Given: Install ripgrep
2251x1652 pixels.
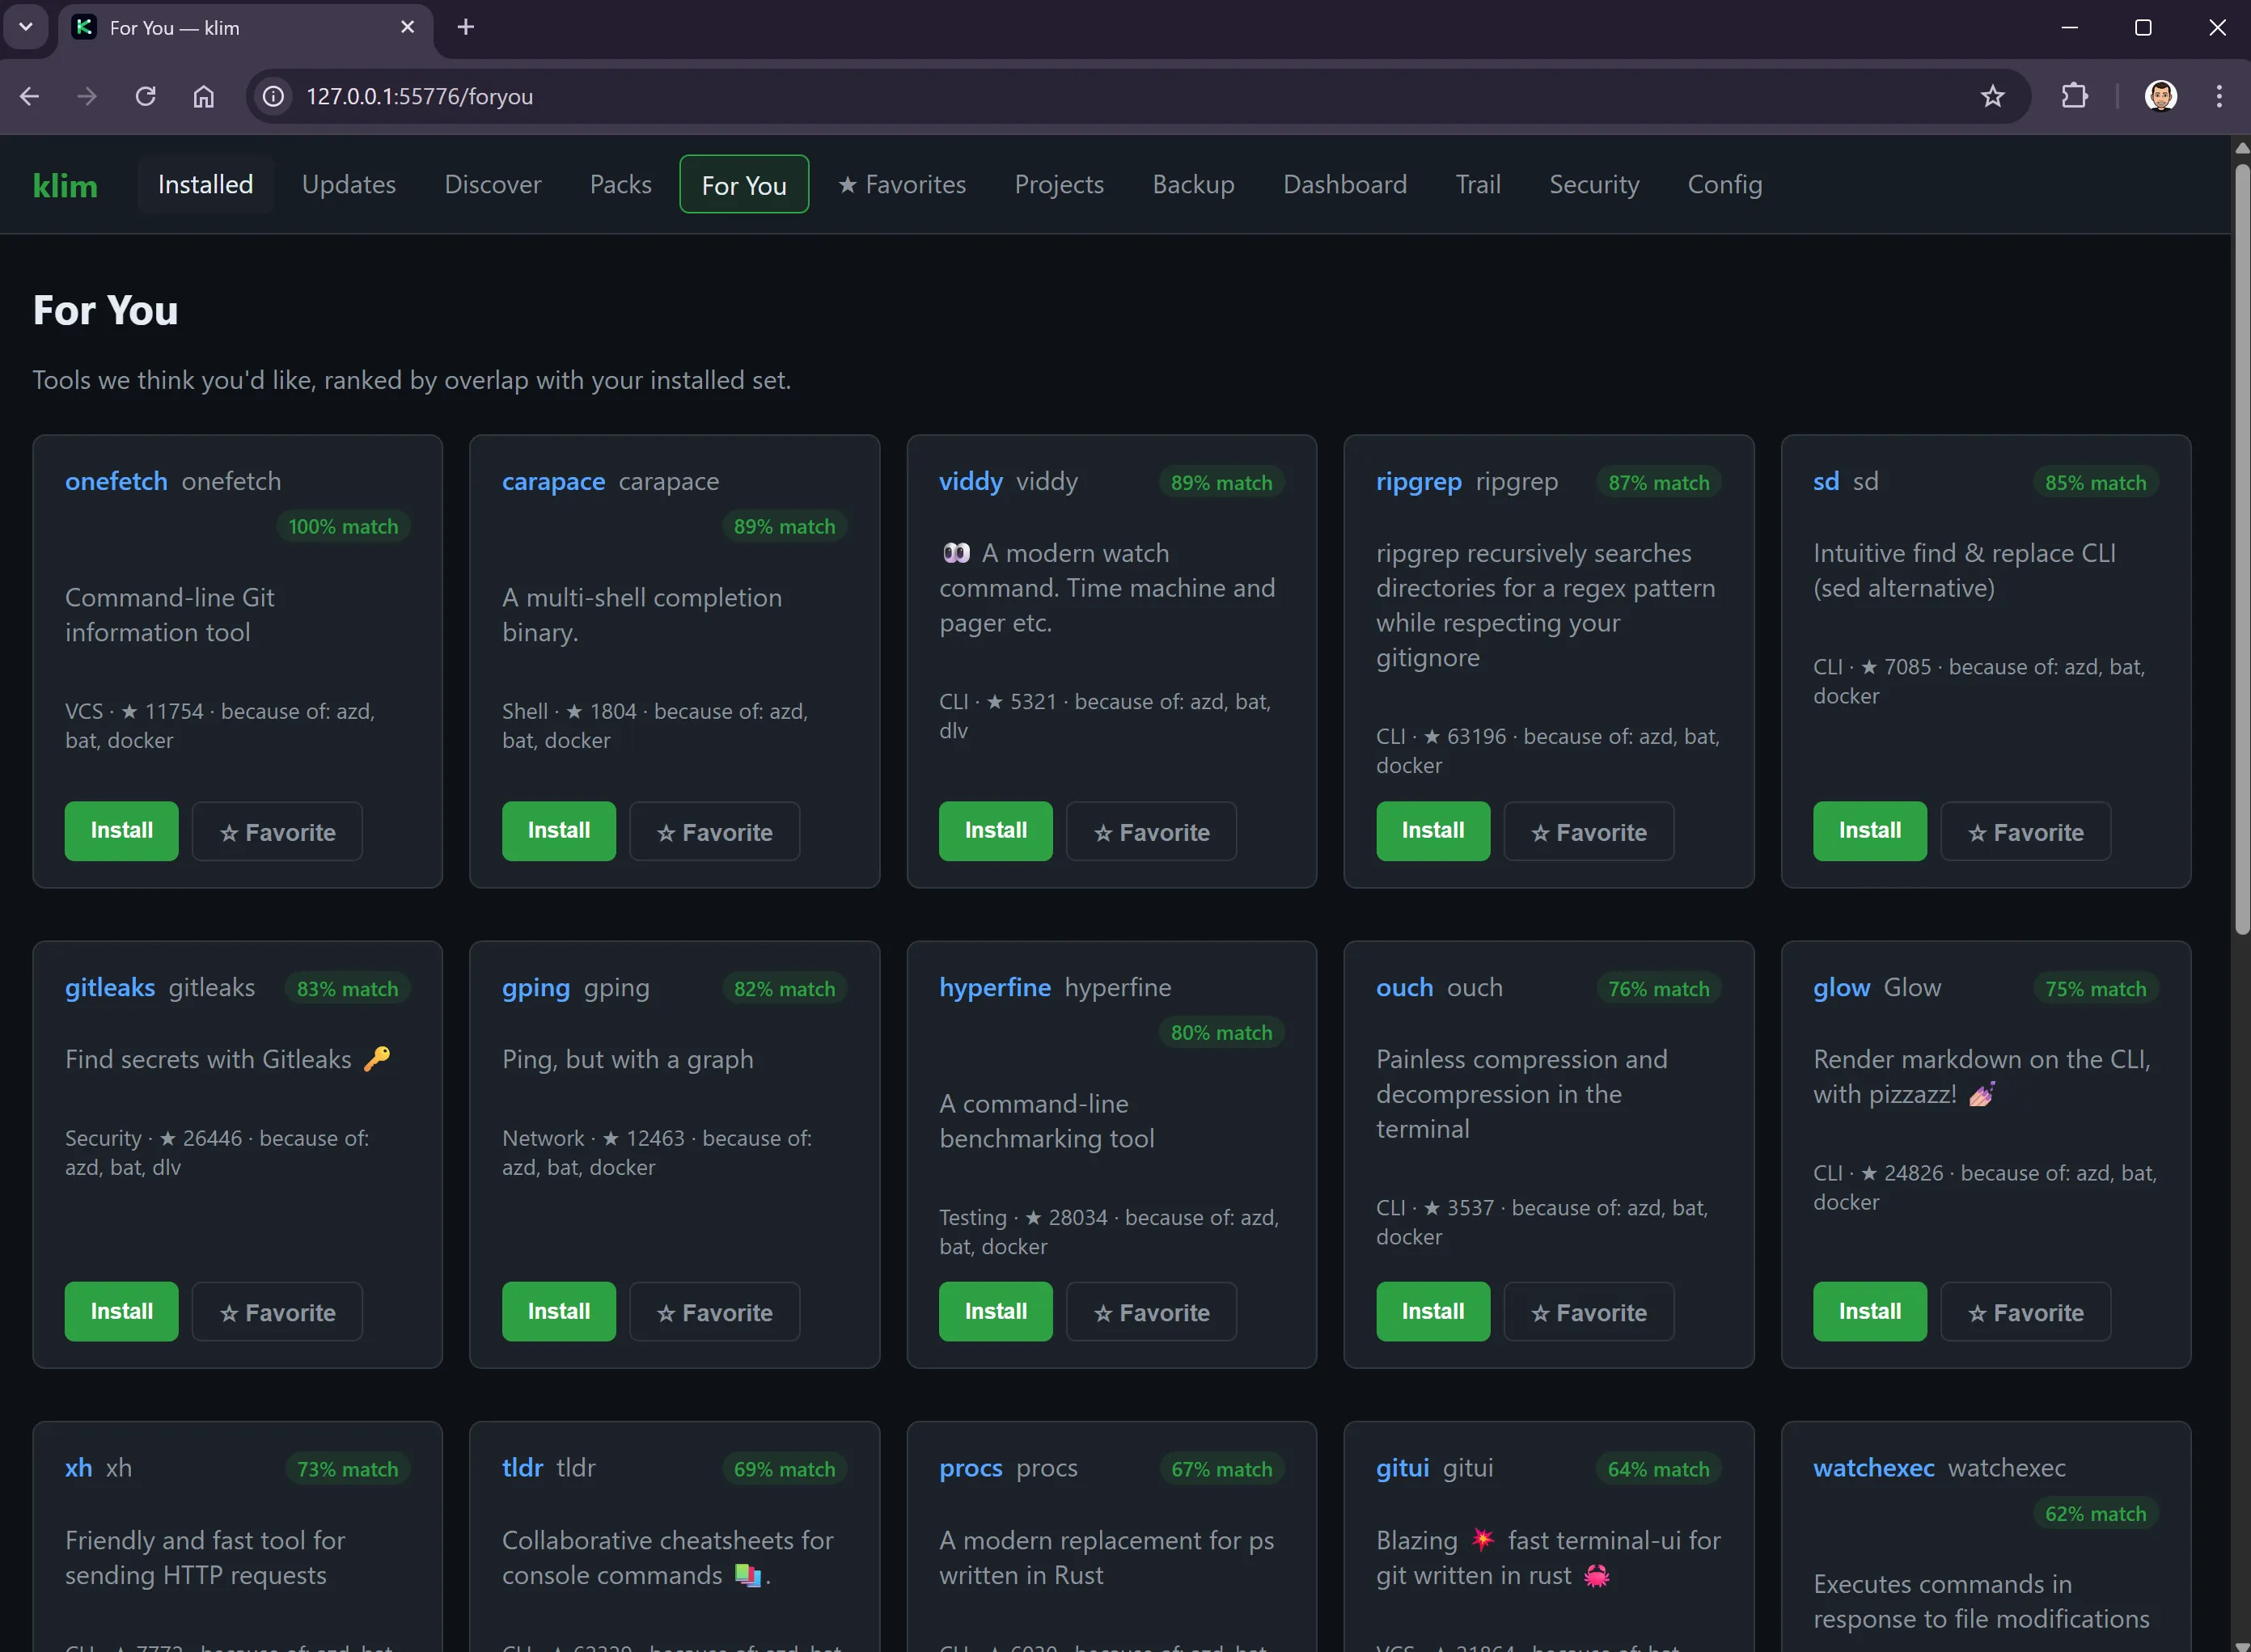Looking at the screenshot, I should click(1433, 830).
